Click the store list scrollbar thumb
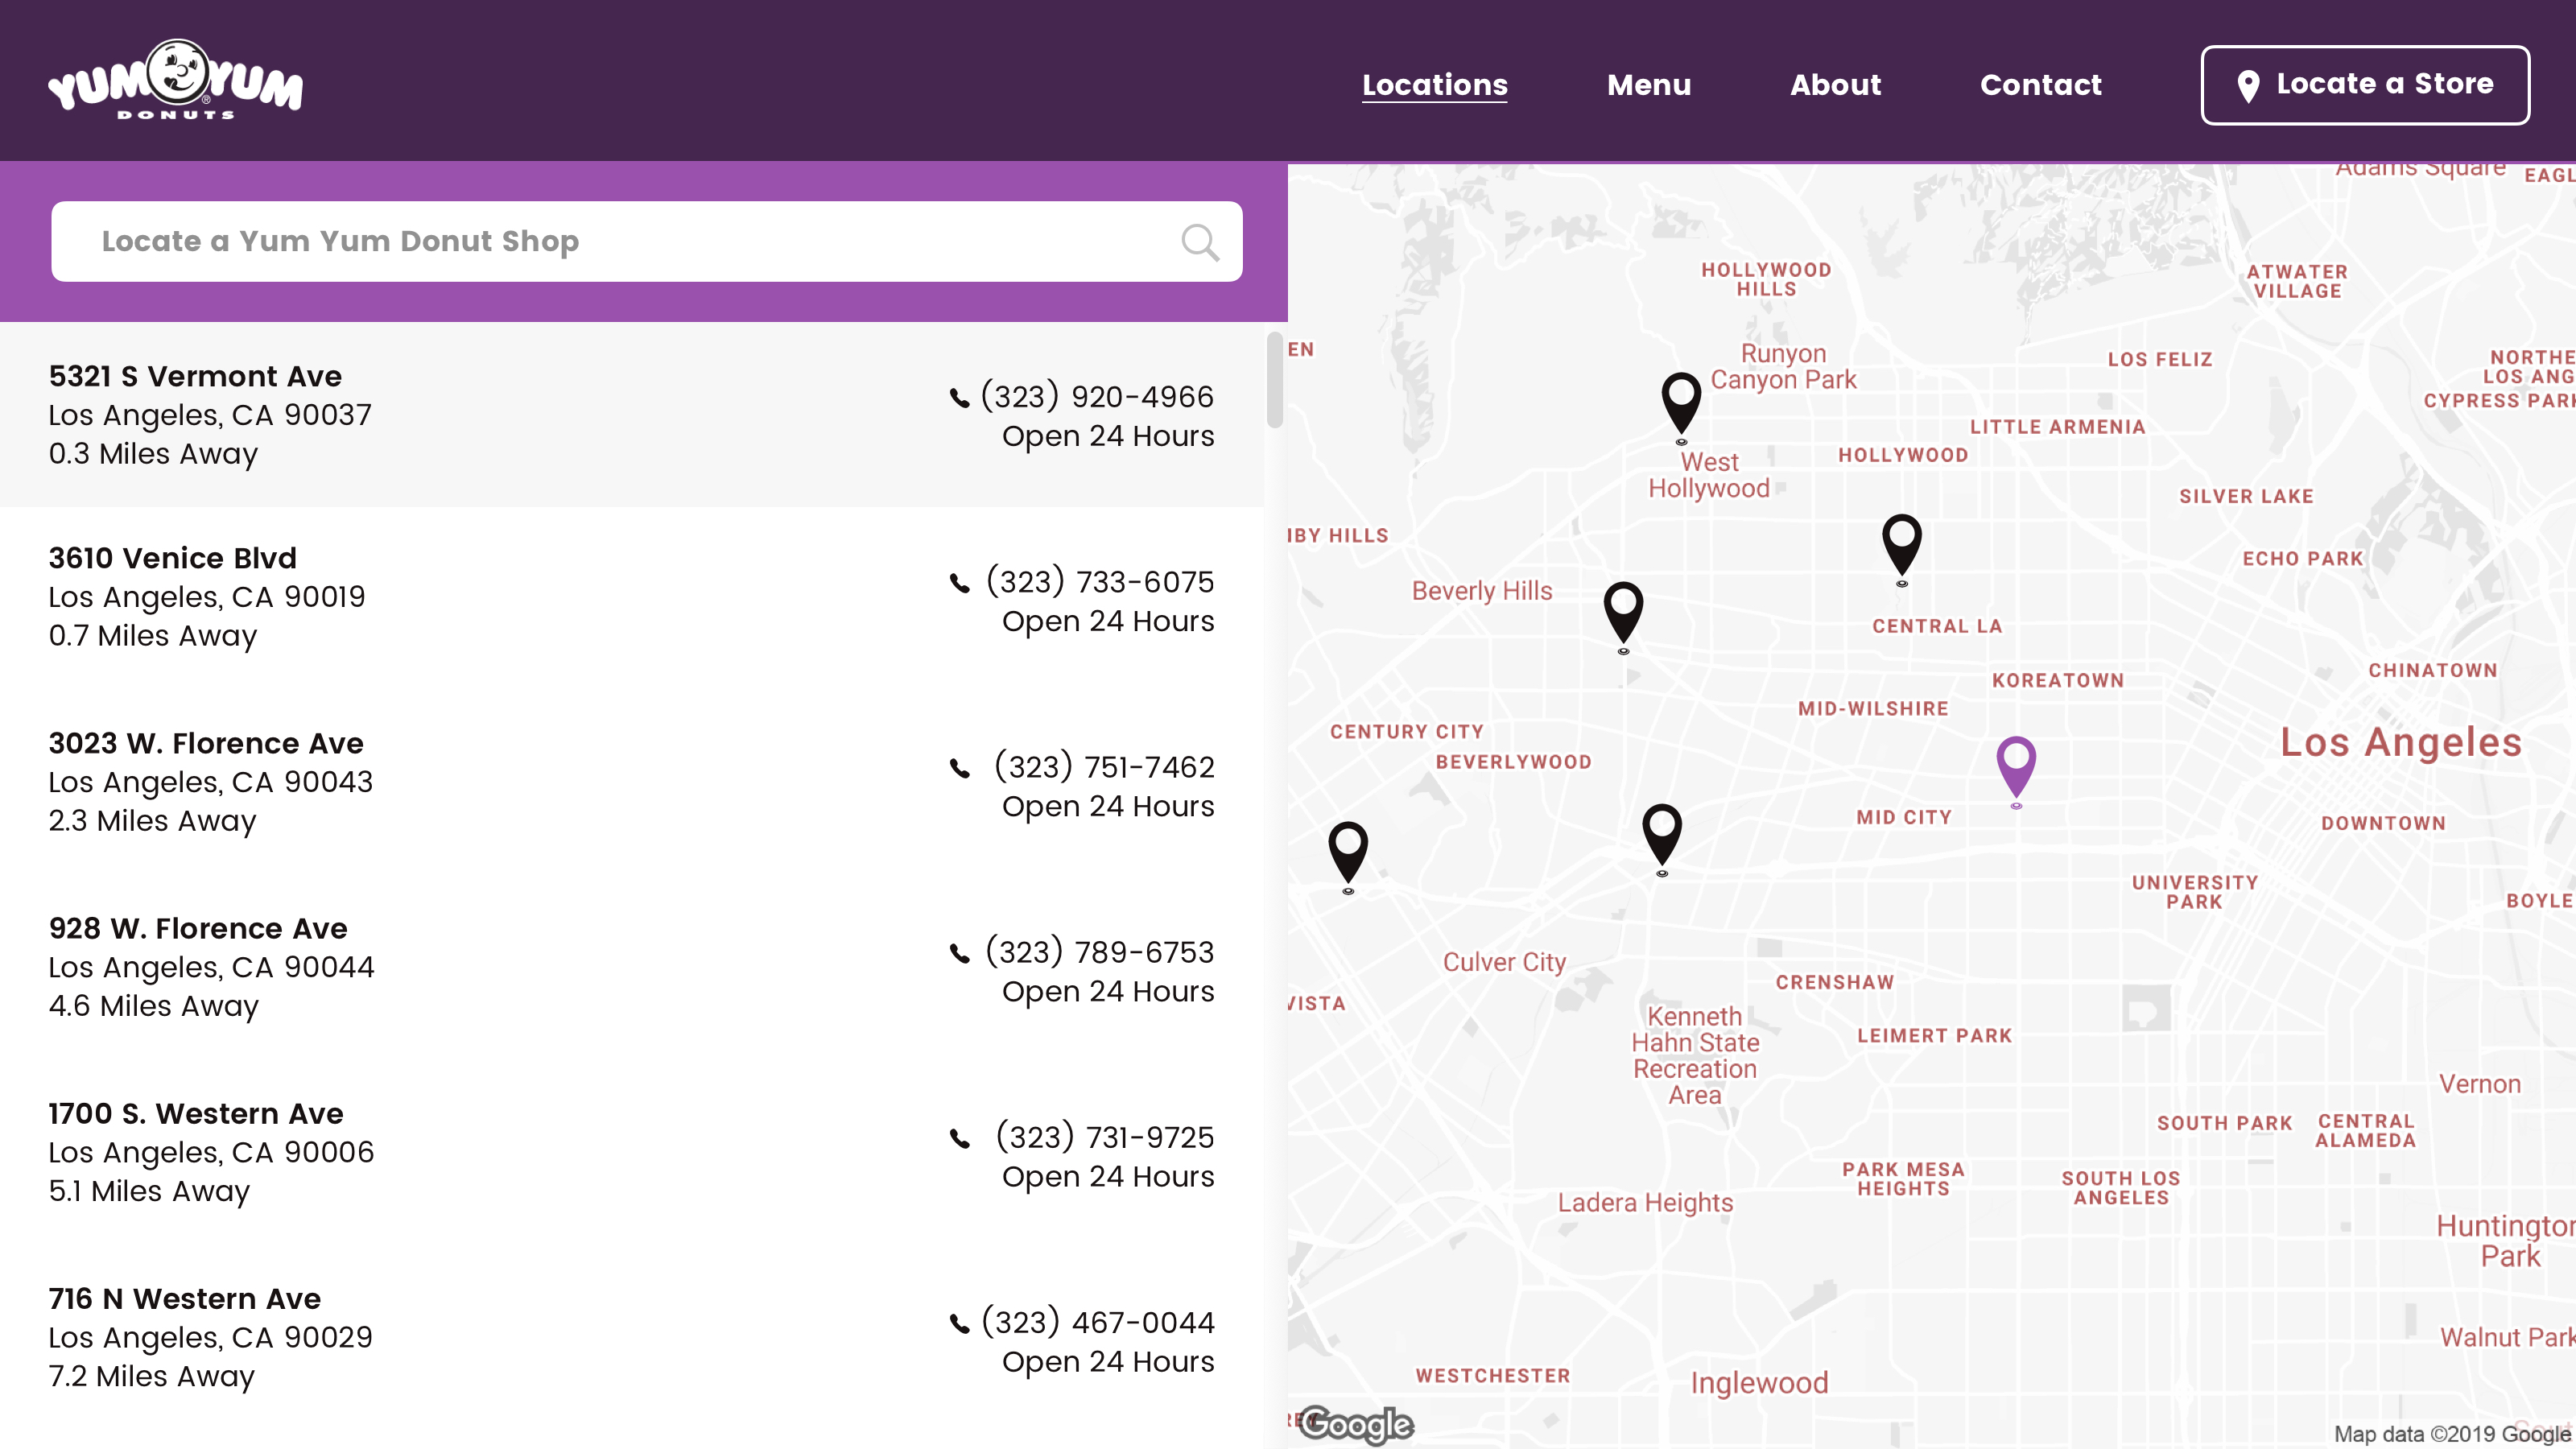This screenshot has height=1449, width=2576. click(1274, 380)
